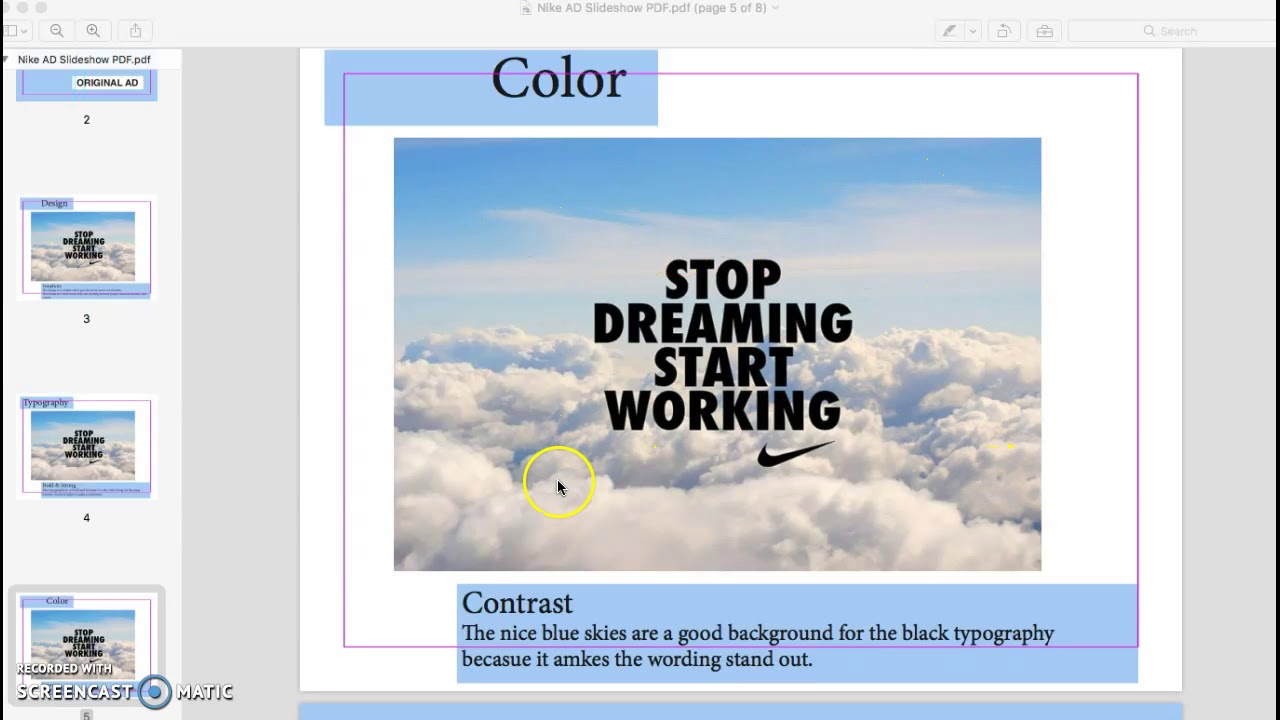Open the document title dropdown chevron
The height and width of the screenshot is (720, 1280).
coord(775,8)
